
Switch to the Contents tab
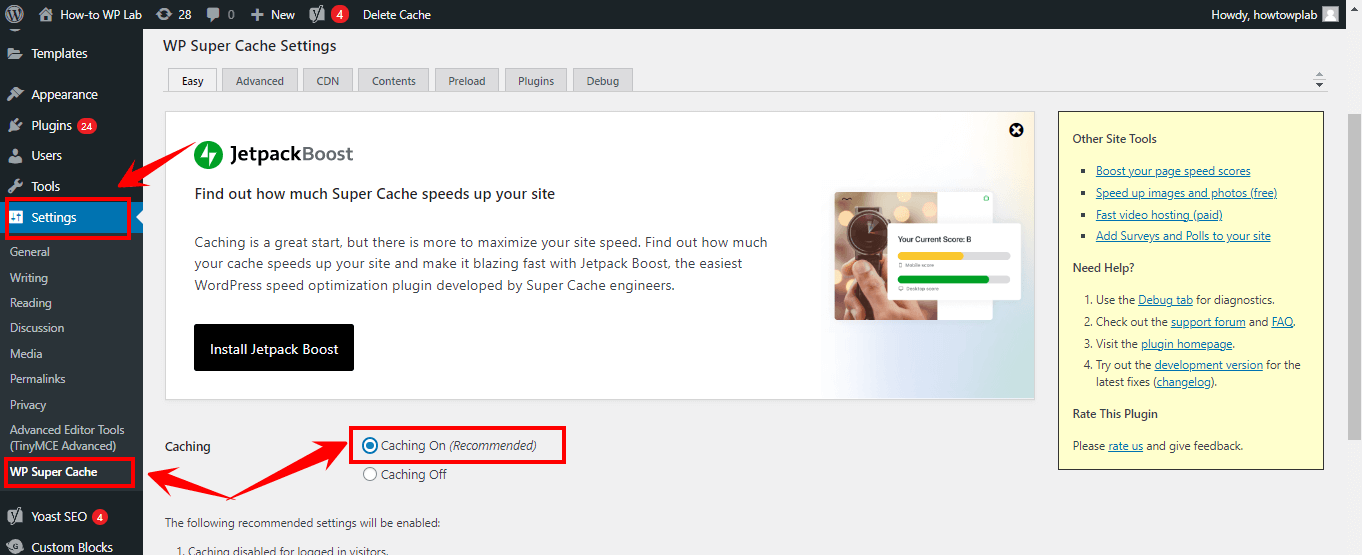coord(394,80)
